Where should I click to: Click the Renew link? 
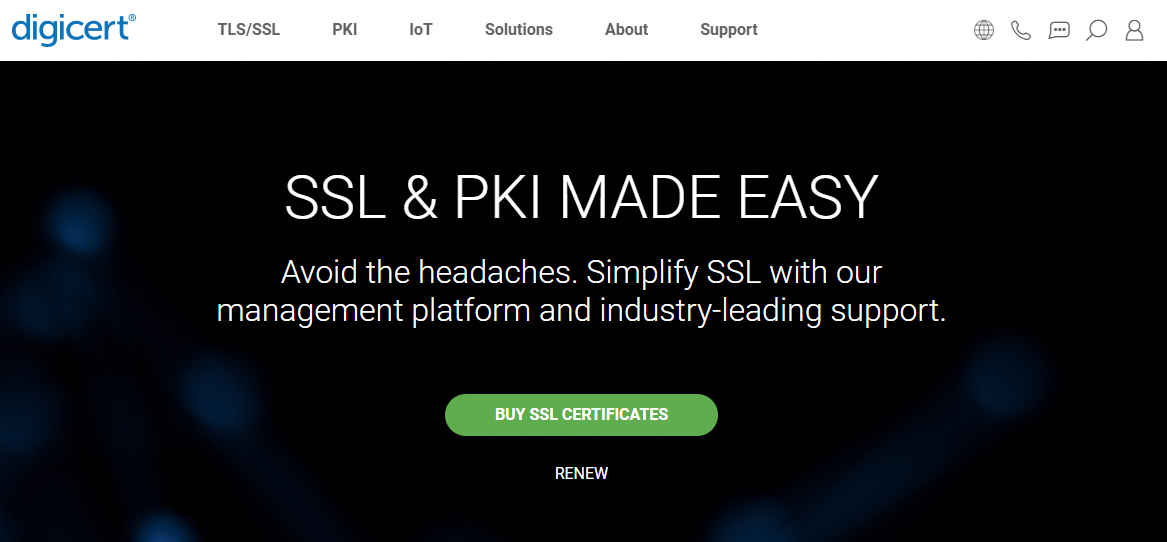tap(581, 474)
